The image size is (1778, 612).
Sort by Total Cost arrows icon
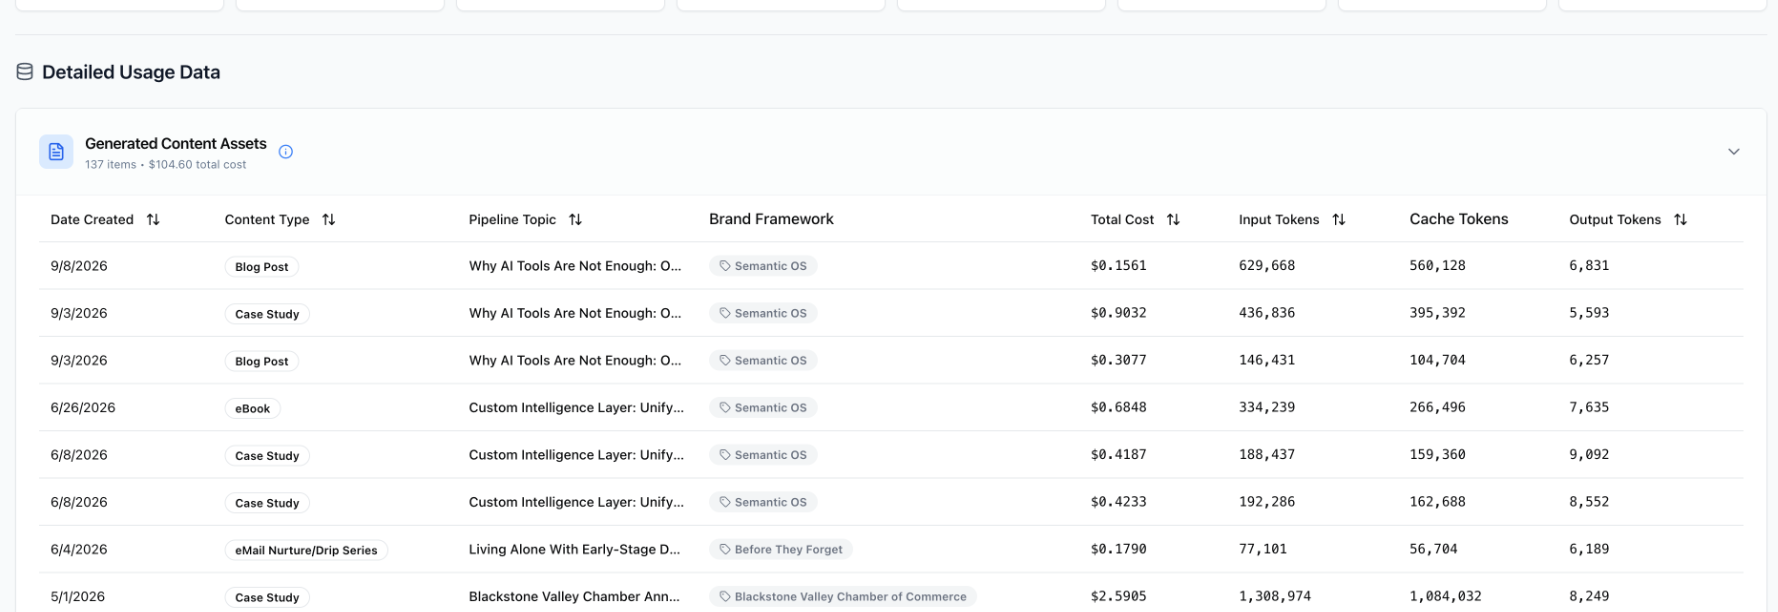pyautogui.click(x=1173, y=220)
